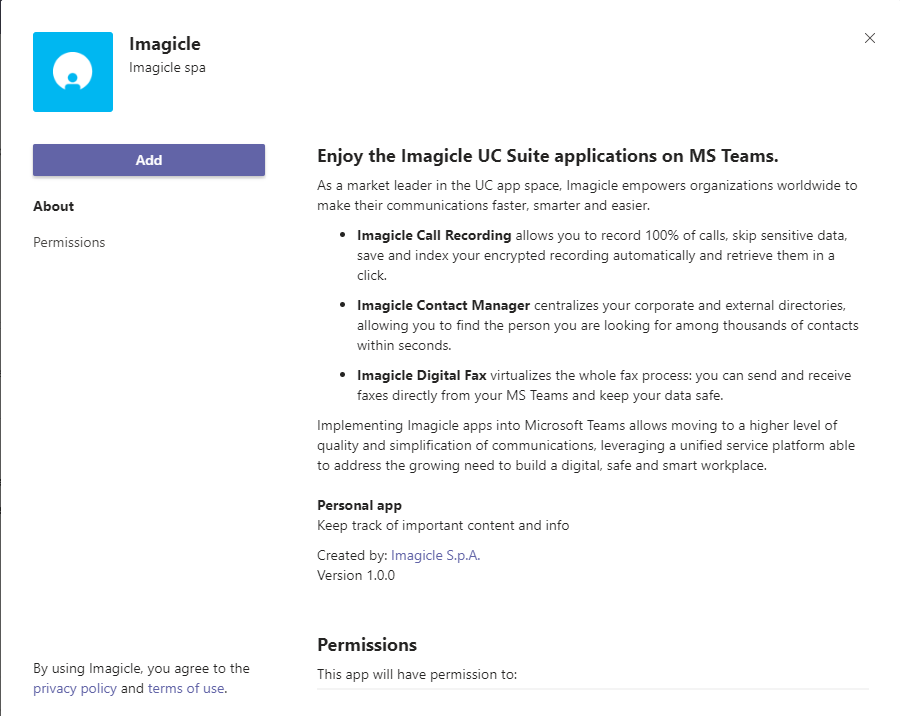900x716 pixels.
Task: Open the privacy policy link
Action: 75,688
